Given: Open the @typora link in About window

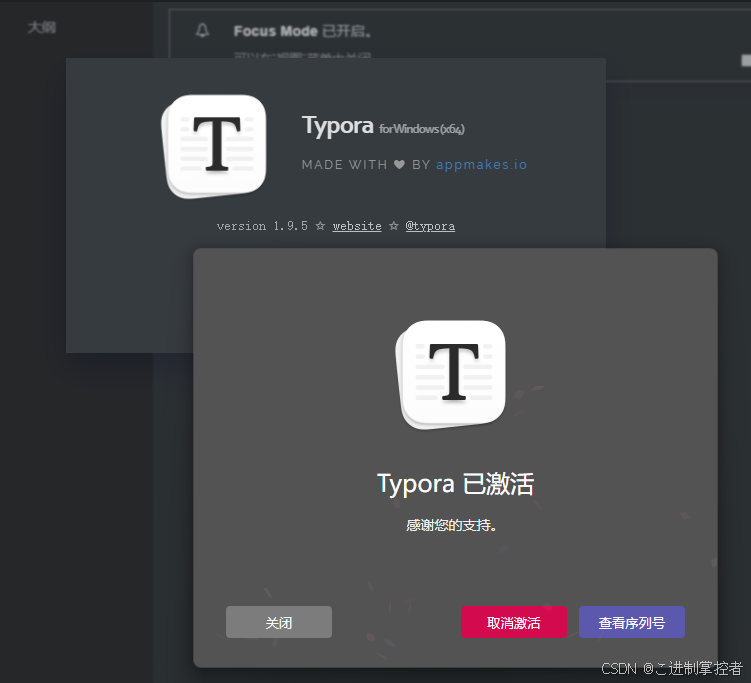Looking at the screenshot, I should (430, 226).
